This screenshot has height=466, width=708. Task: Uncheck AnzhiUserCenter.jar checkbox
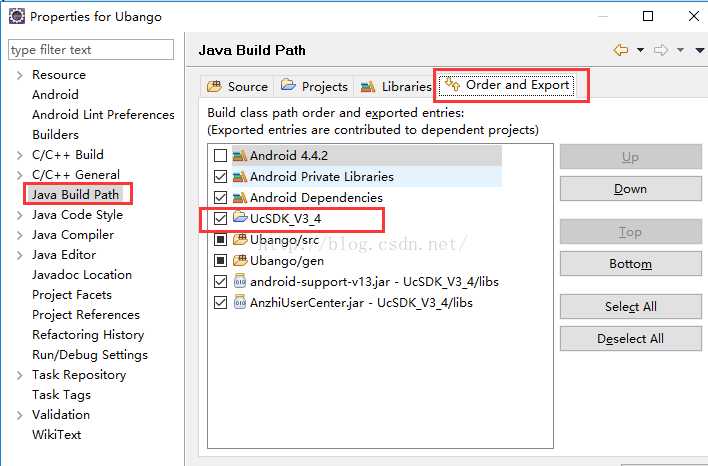(220, 303)
